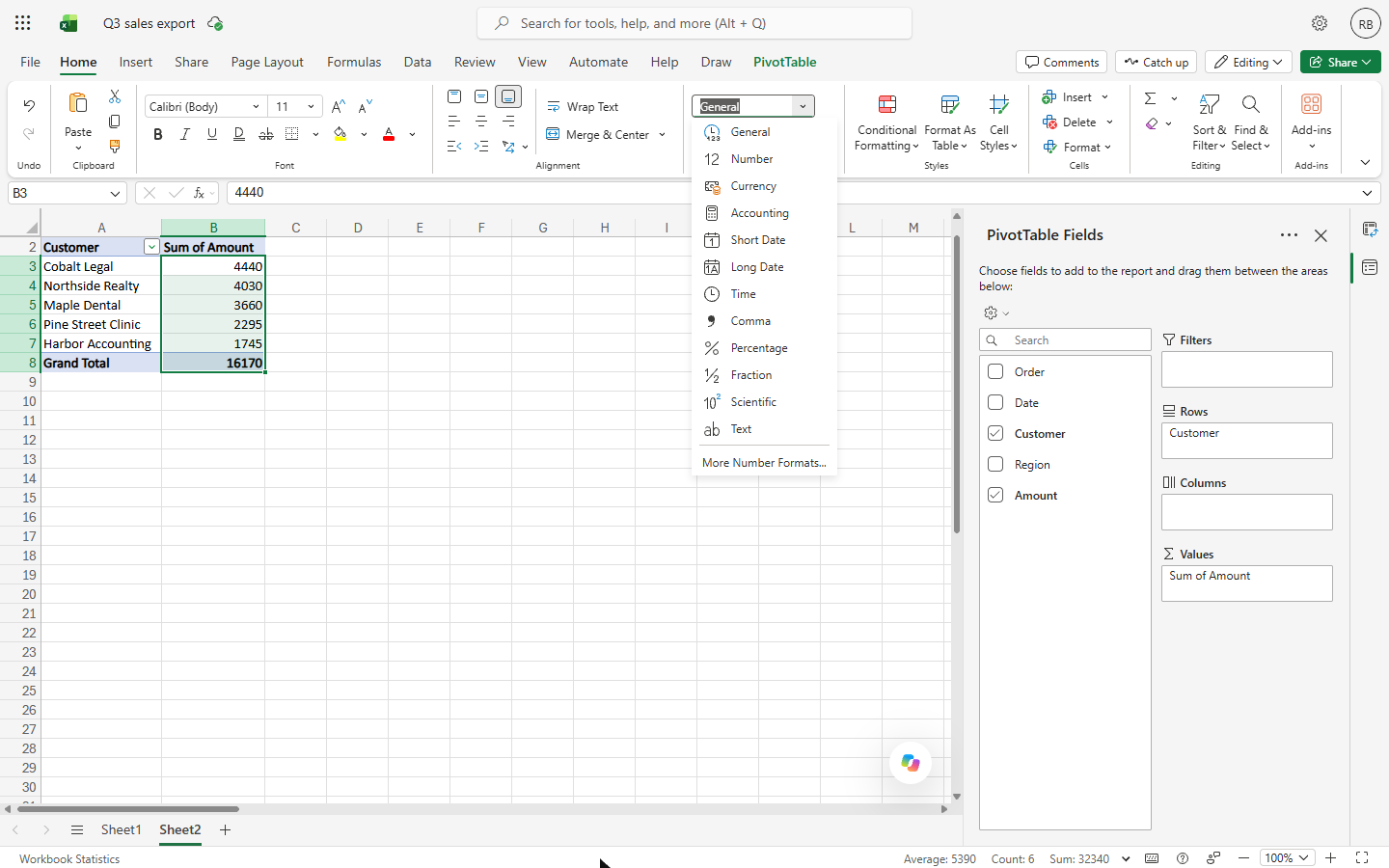The width and height of the screenshot is (1389, 868).
Task: Open the Customer column filter dropdown
Action: 151,247
